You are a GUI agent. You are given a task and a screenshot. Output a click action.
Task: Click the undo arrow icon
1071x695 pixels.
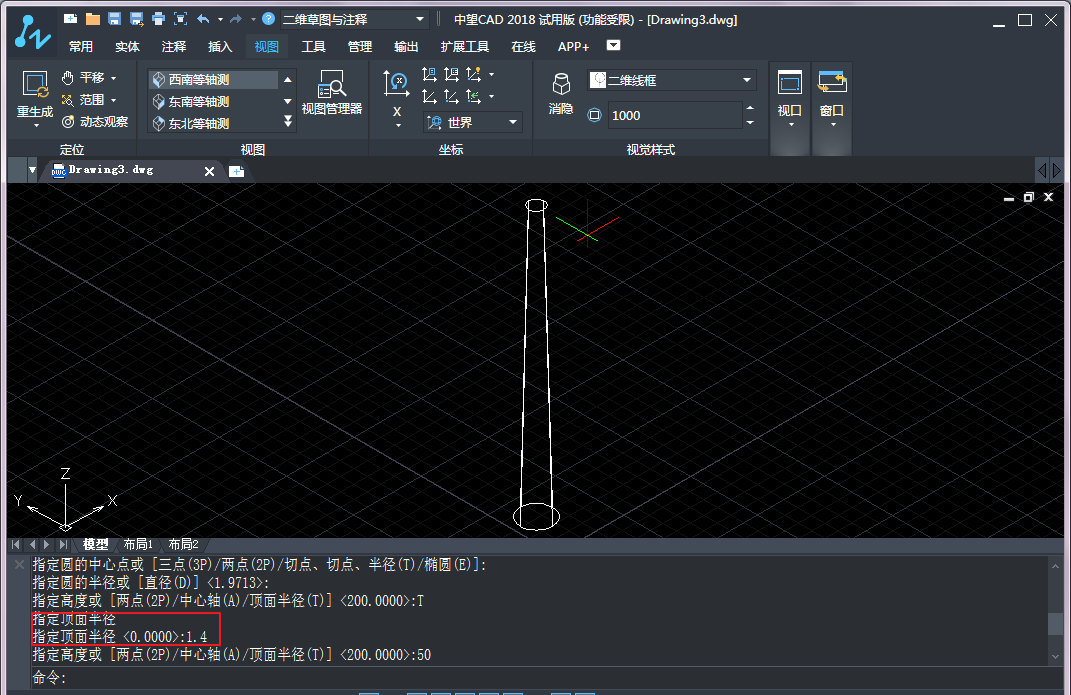[204, 19]
